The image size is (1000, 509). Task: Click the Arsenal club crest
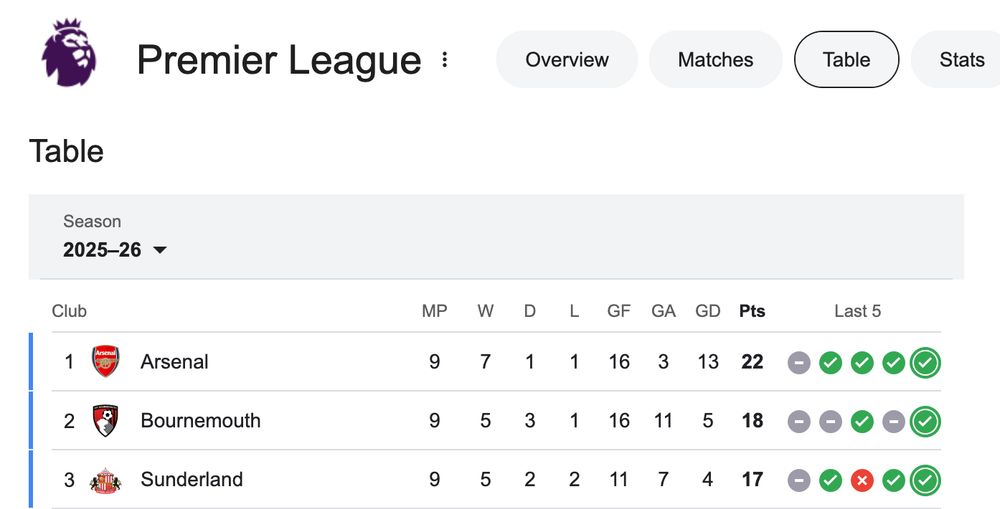click(105, 361)
